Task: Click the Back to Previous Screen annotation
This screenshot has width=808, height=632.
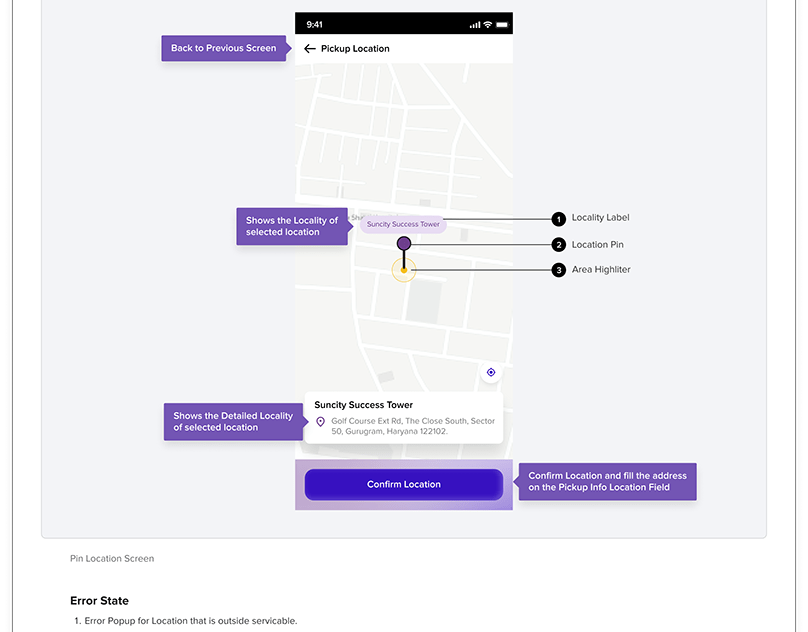Action: [223, 48]
